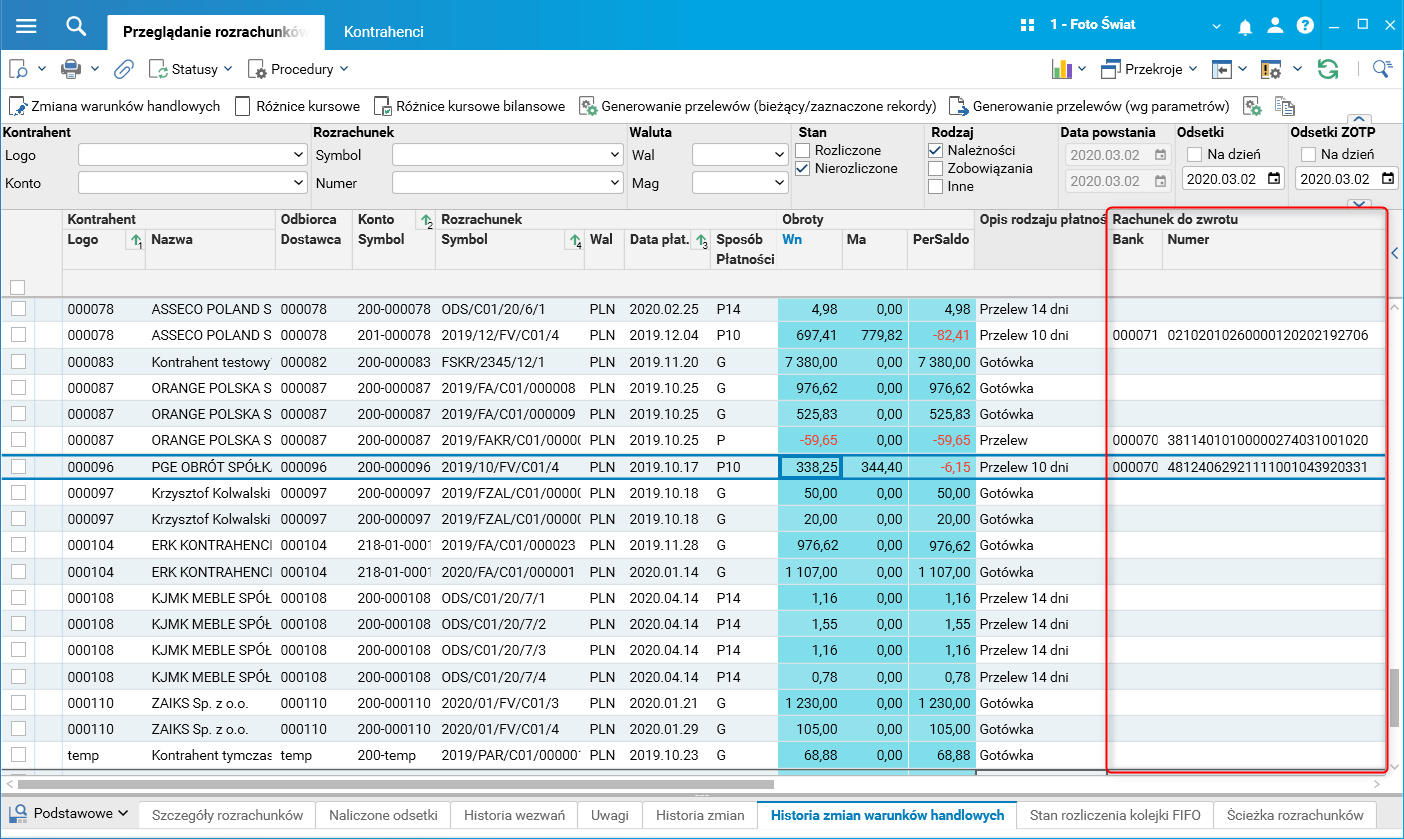Click the paperclip attachments icon

(123, 69)
